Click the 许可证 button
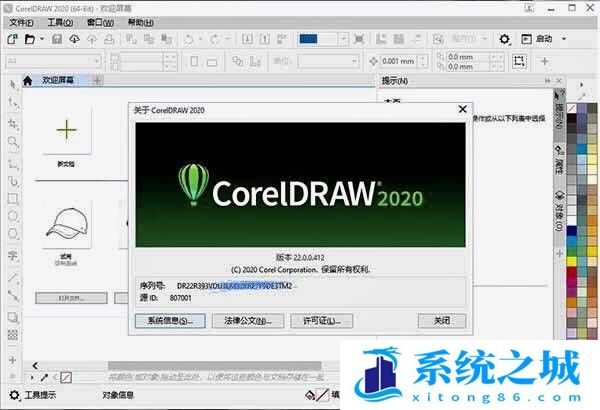The image size is (600, 410). [322, 321]
